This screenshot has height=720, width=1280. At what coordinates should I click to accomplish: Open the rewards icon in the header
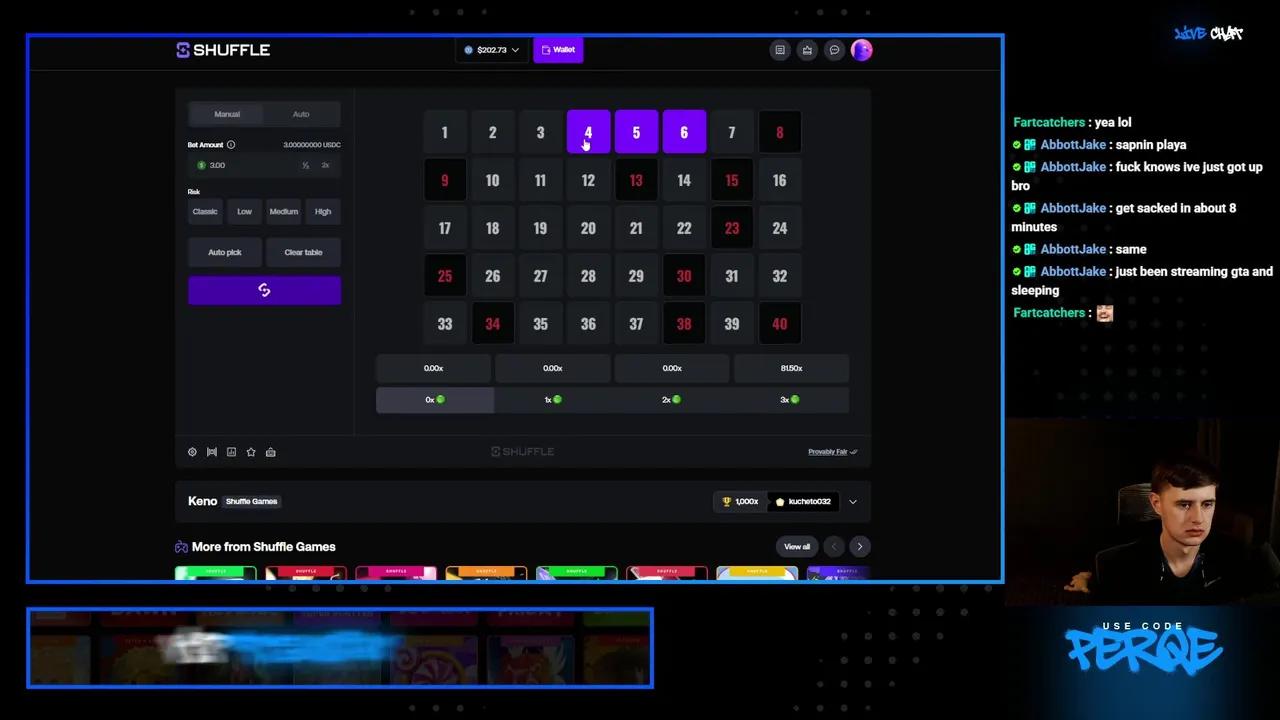point(807,50)
